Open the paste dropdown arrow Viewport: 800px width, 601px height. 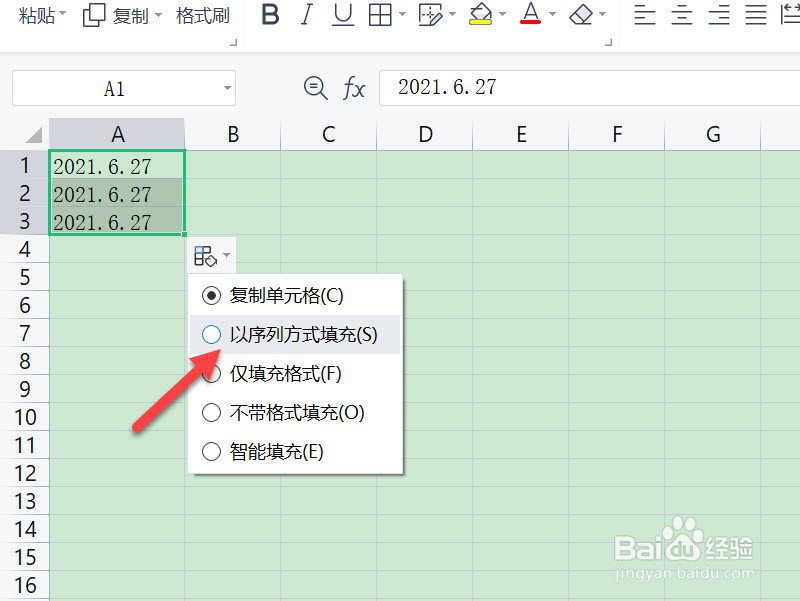(62, 13)
